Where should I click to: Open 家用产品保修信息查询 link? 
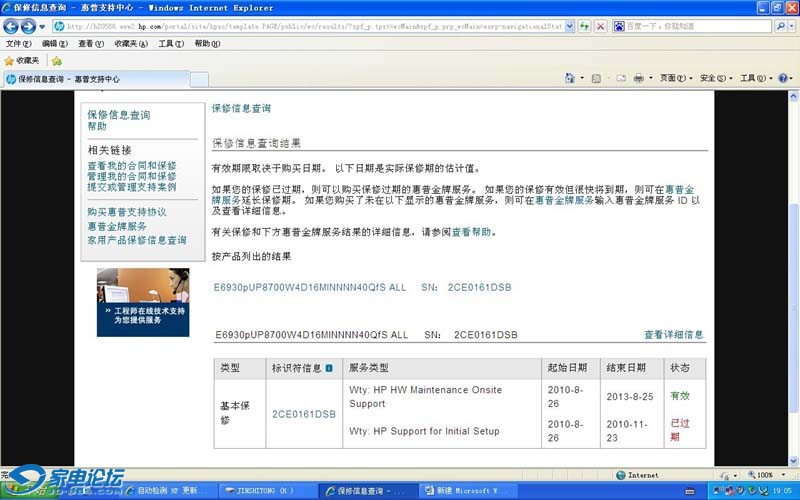[137, 240]
